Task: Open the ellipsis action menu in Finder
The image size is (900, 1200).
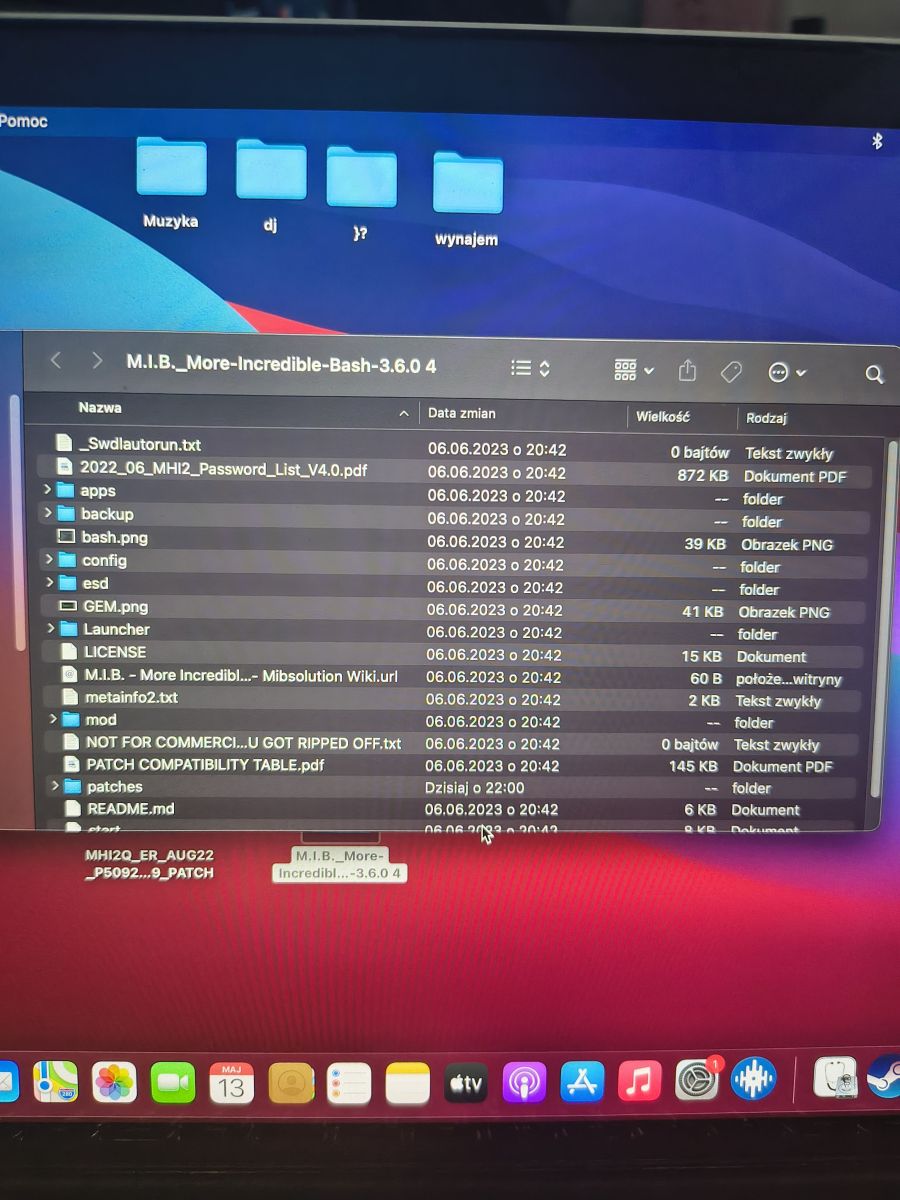Action: coord(787,373)
